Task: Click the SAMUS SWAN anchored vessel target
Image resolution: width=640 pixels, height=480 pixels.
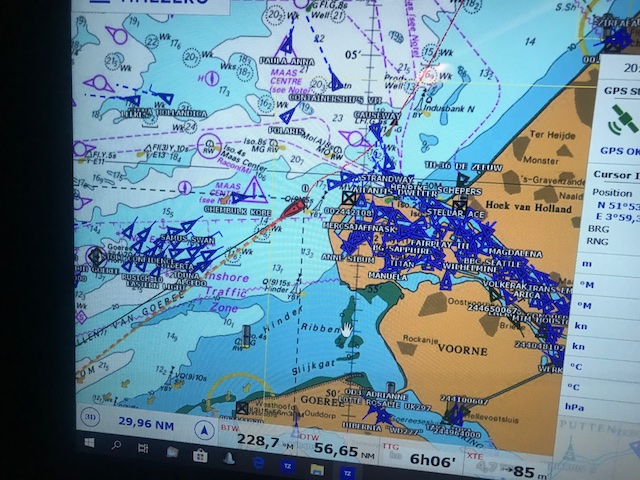Action: click(x=190, y=226)
